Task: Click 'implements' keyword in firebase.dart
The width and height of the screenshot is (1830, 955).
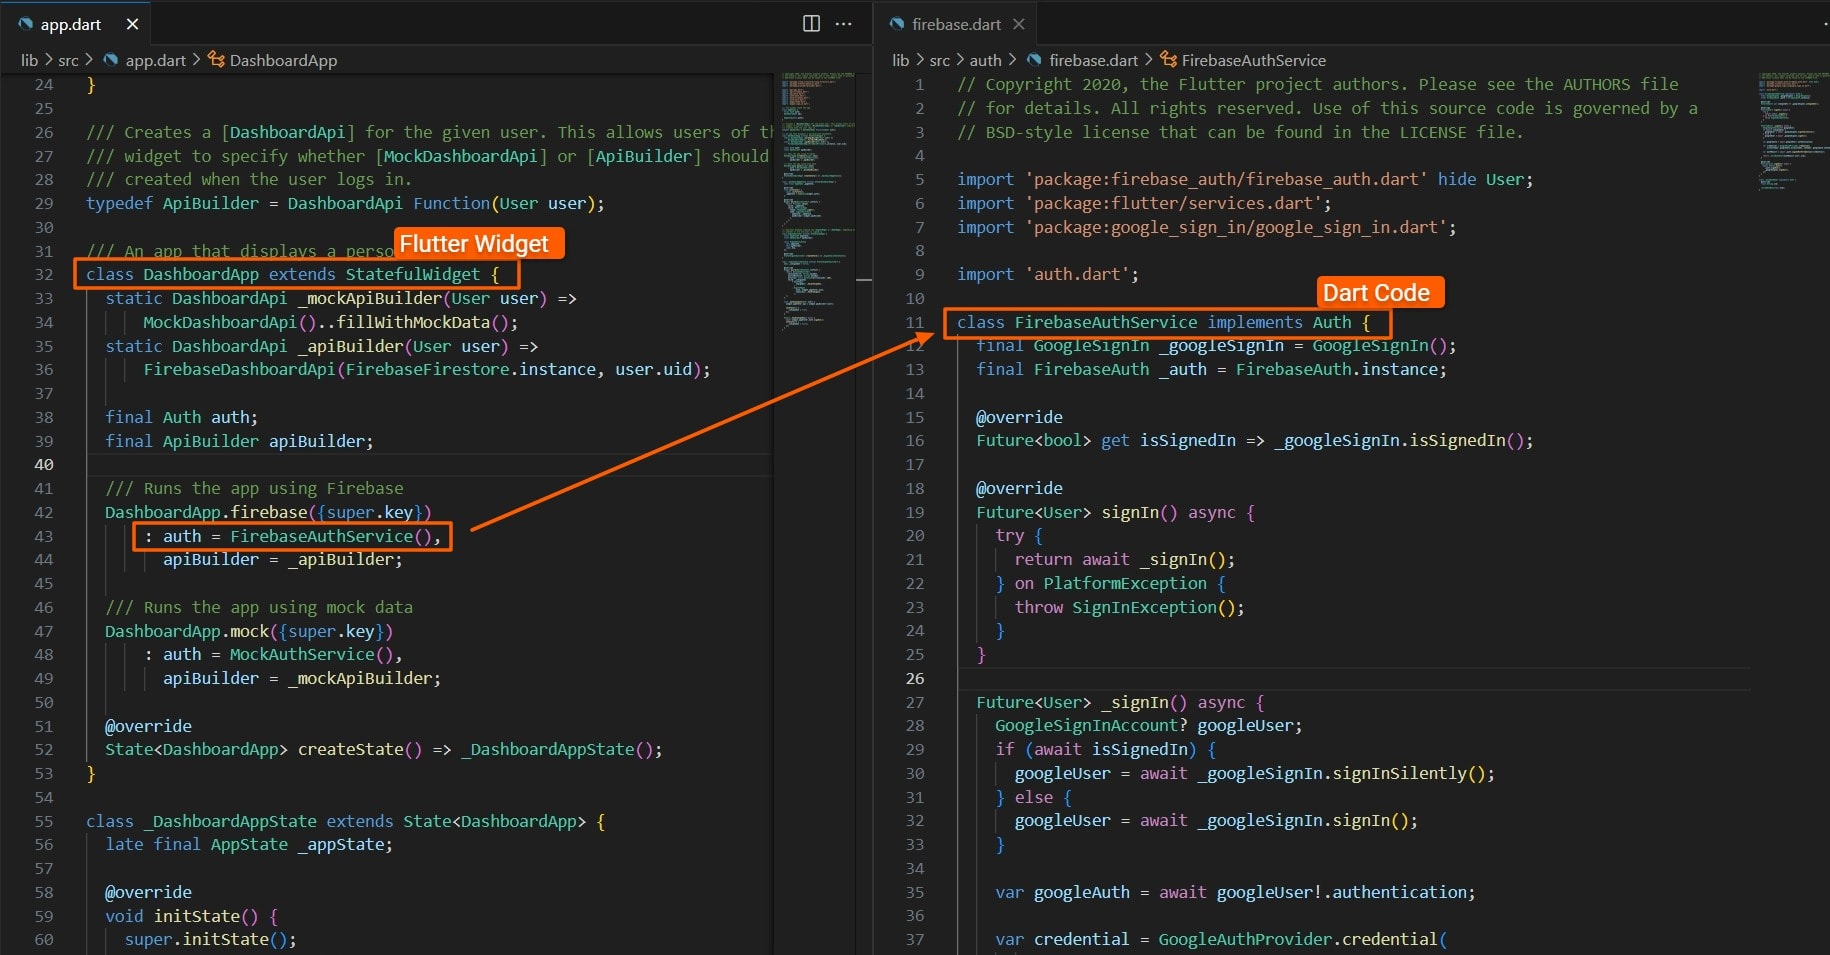Action: [1254, 322]
